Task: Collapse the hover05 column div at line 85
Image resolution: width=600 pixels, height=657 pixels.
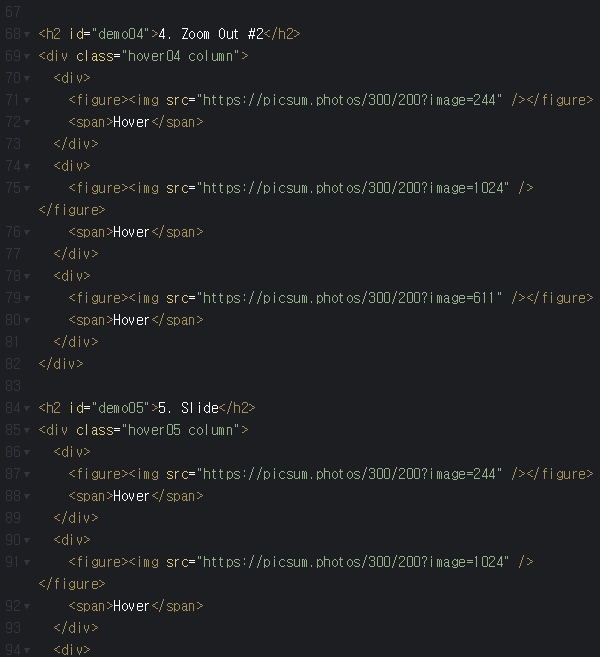Action: [x=26, y=430]
